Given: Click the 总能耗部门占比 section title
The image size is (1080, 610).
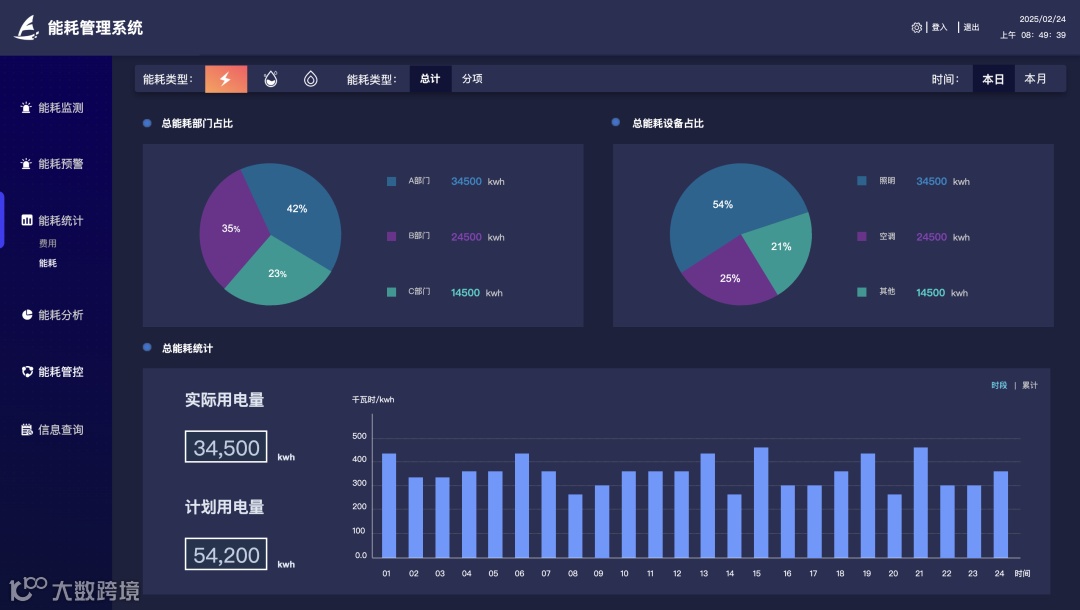Looking at the screenshot, I should click(x=197, y=123).
